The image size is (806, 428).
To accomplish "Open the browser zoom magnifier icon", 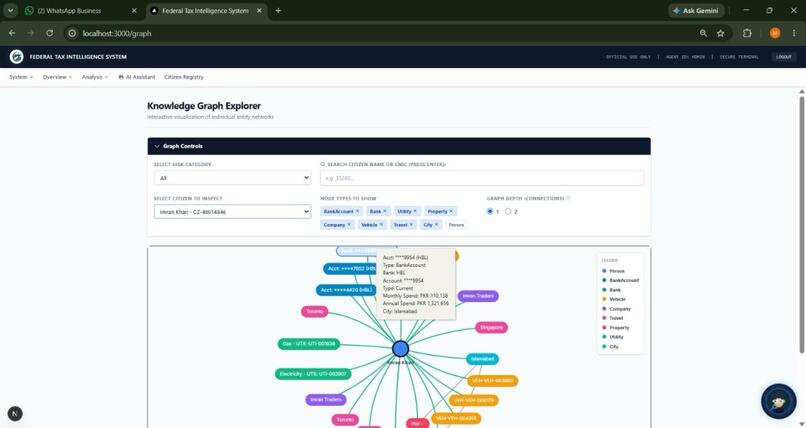I will (x=703, y=33).
